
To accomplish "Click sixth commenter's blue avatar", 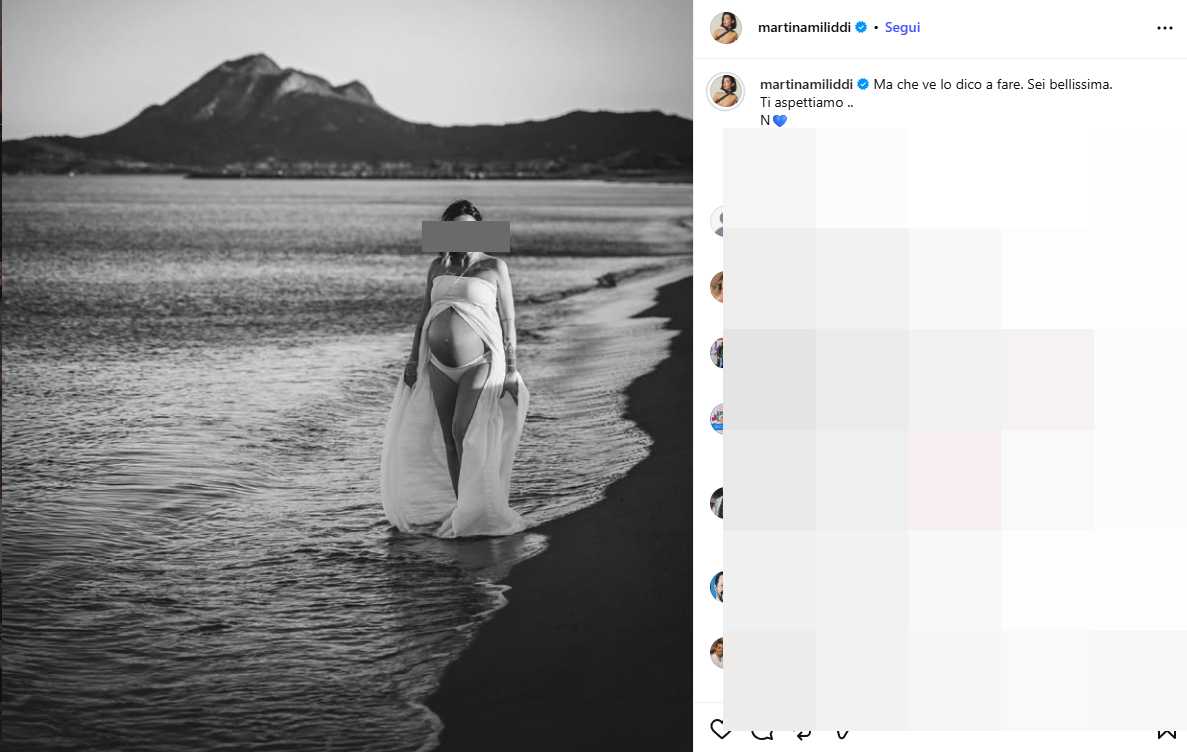I will pos(717,587).
